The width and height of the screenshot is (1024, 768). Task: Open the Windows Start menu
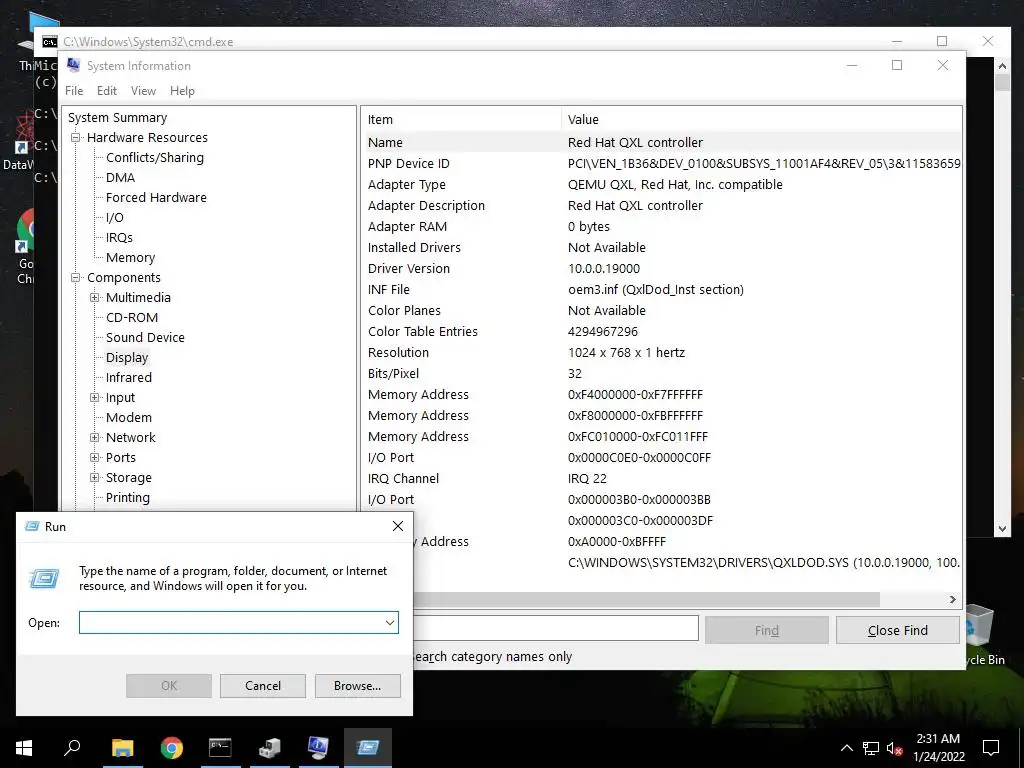point(24,748)
